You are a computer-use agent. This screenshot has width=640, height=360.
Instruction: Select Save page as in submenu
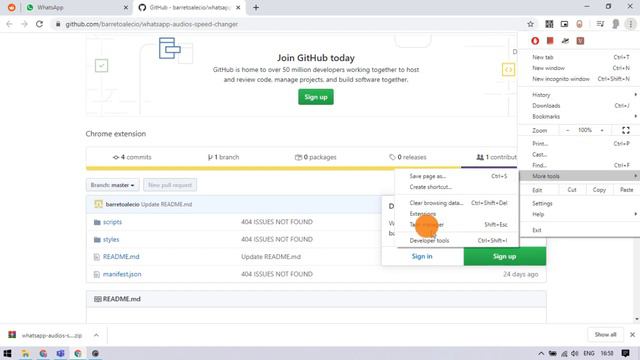[x=458, y=176]
